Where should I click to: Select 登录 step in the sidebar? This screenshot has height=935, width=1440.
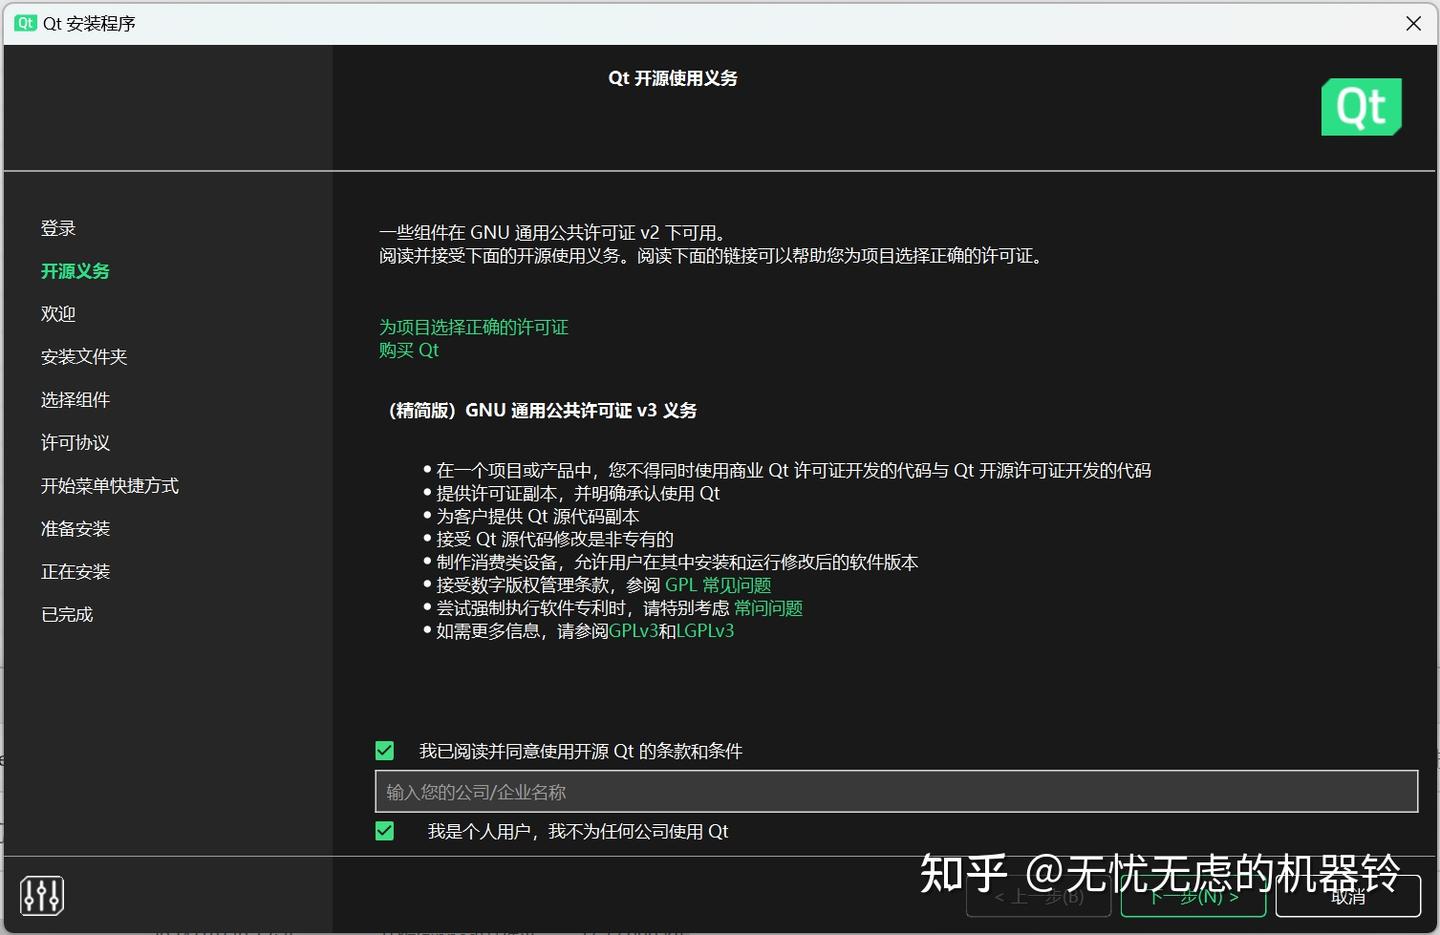tap(58, 227)
